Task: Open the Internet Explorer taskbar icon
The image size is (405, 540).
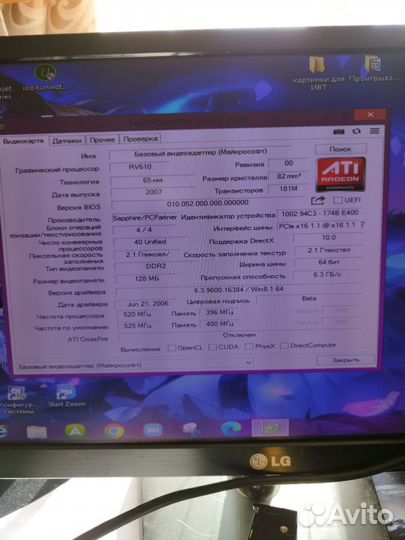Action: (x=3, y=432)
